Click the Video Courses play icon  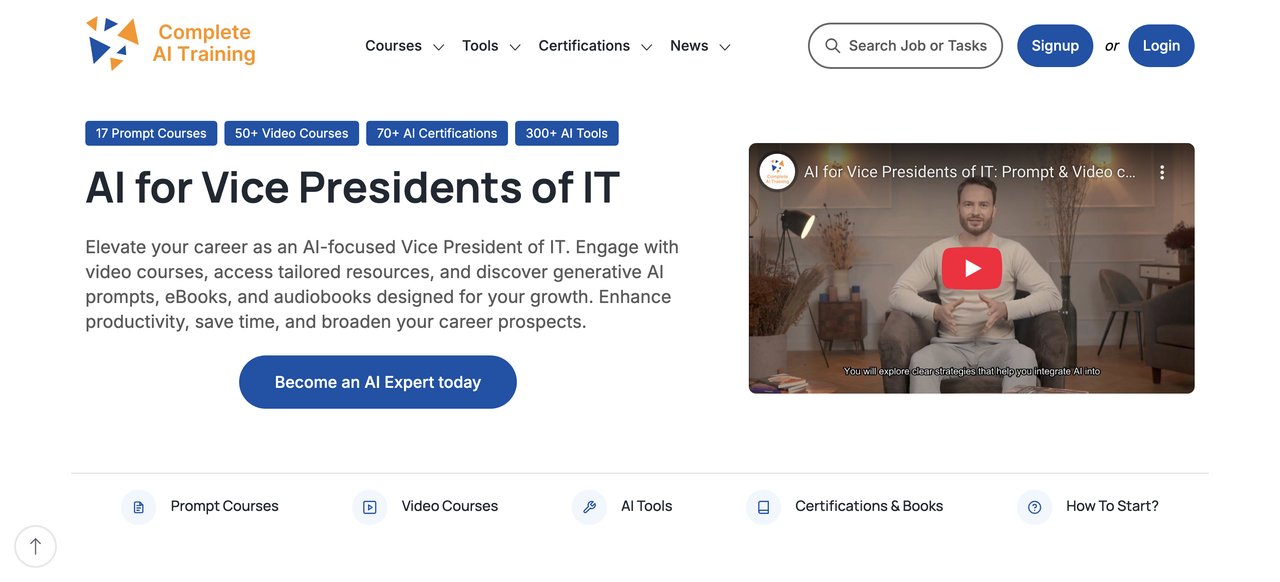(x=370, y=507)
